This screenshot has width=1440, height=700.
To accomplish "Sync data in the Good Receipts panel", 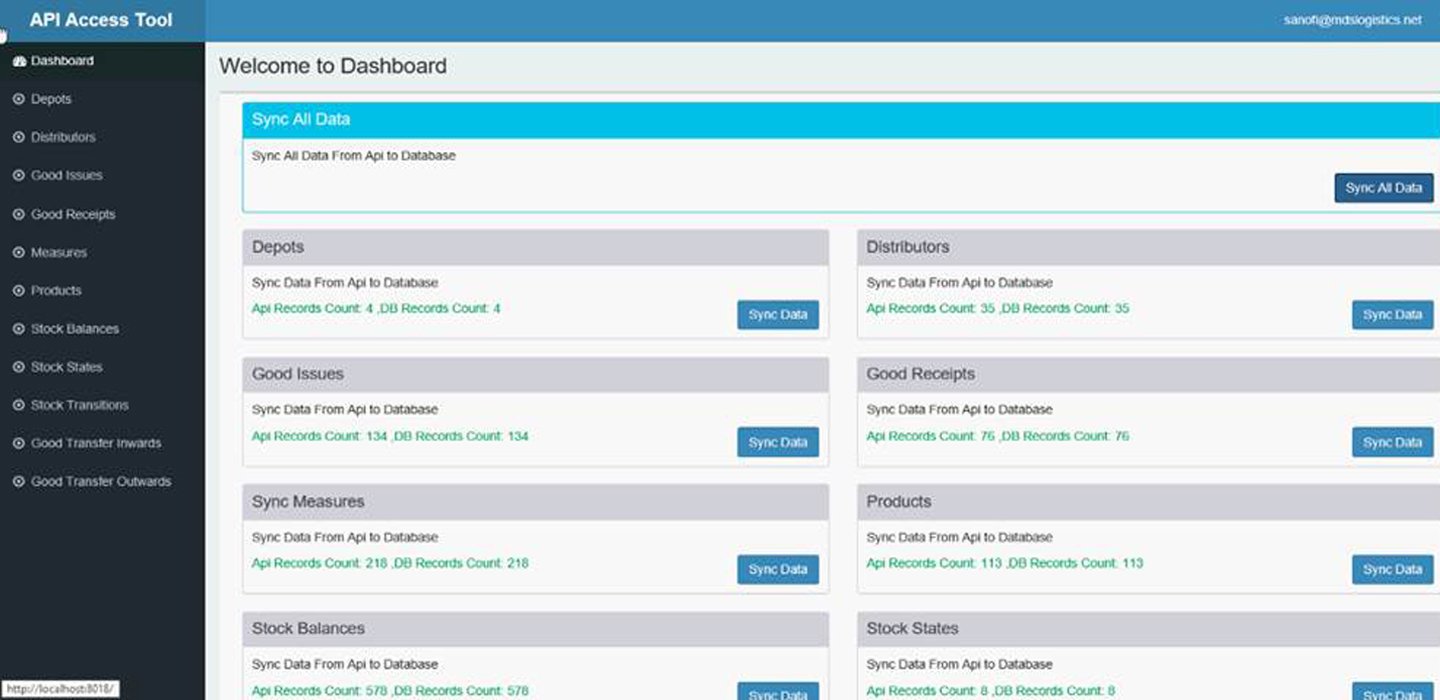I will coord(1392,442).
